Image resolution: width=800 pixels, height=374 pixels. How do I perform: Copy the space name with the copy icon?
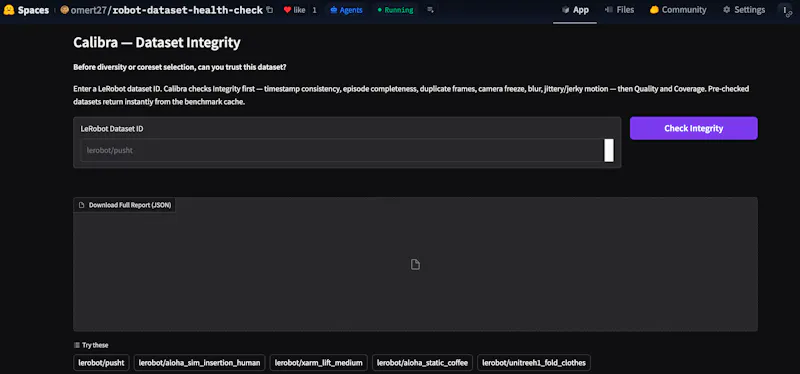click(270, 10)
